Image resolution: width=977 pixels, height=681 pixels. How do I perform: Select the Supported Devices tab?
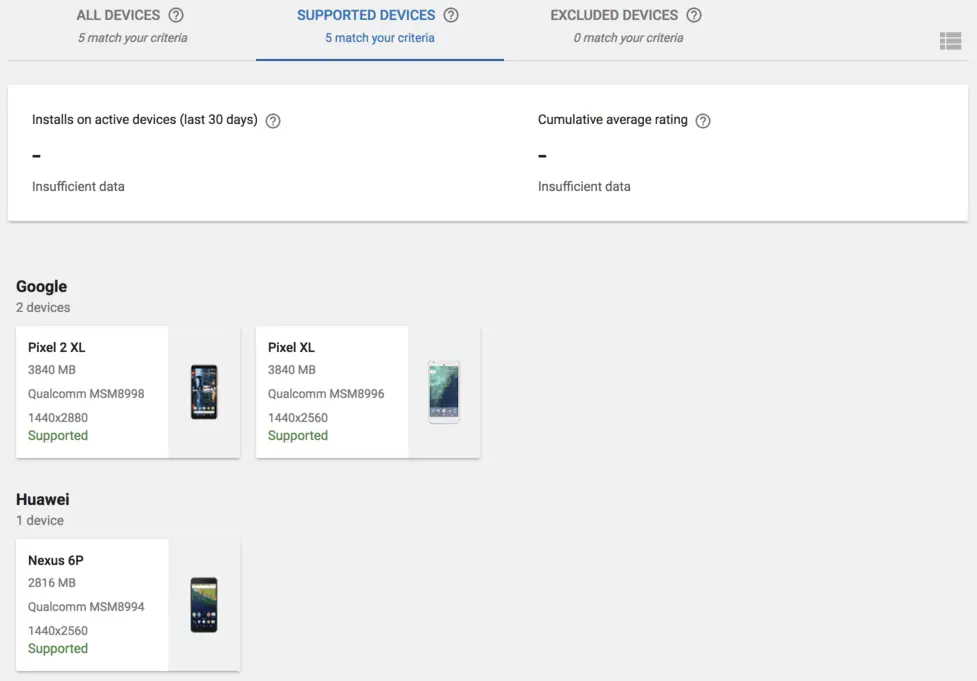pos(366,16)
